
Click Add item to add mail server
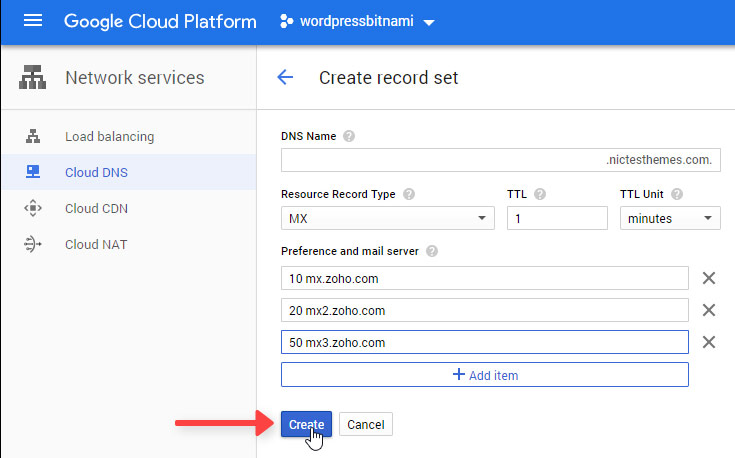pos(485,375)
